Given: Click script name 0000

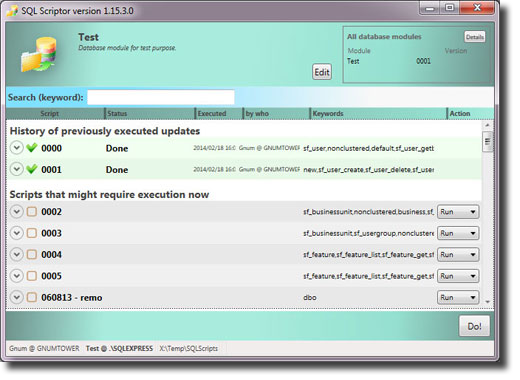Looking at the screenshot, I should [51, 148].
